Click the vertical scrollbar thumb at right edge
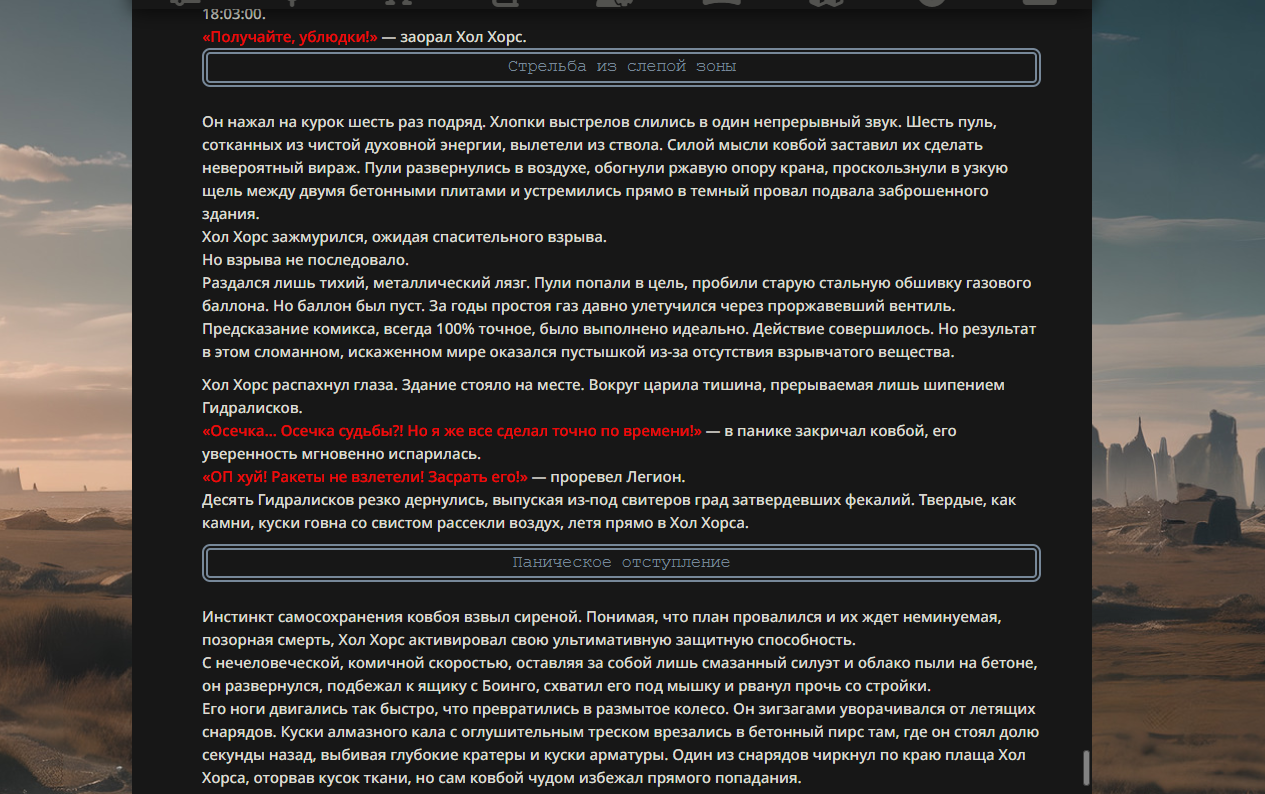1265x794 pixels. [1086, 768]
